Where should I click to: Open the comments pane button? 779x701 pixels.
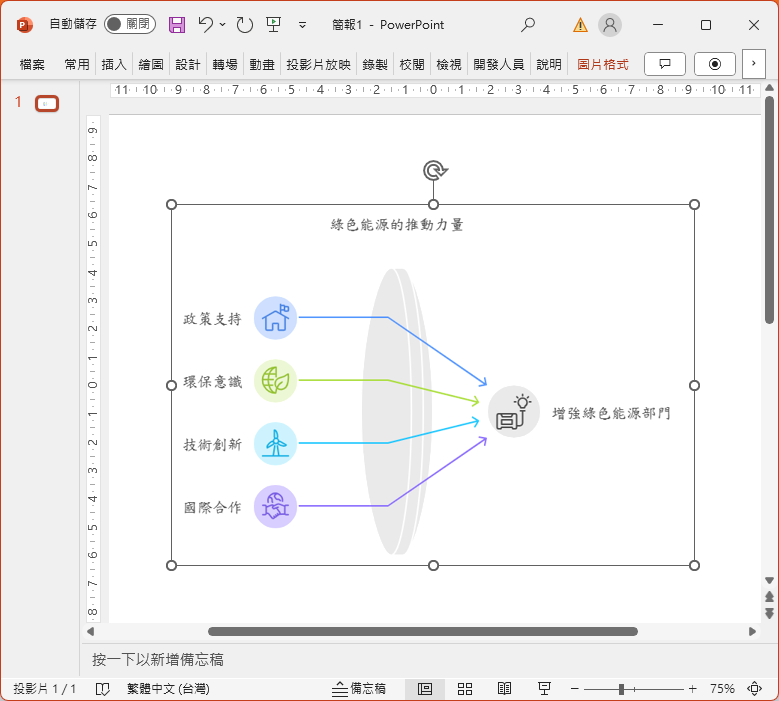coord(665,64)
